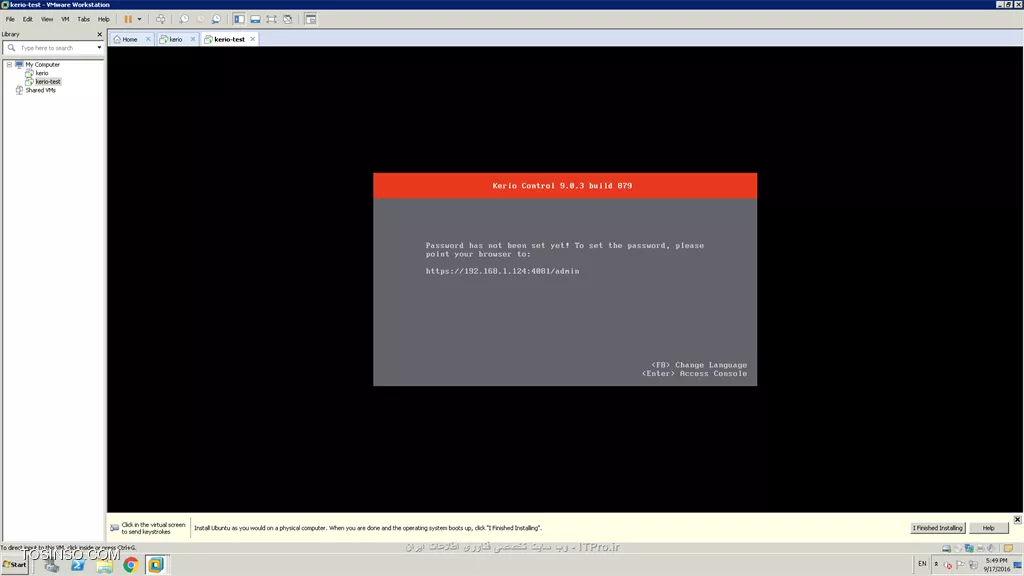Dismiss the install hint bar
Image resolution: width=1024 pixels, height=576 pixels.
[1017, 519]
